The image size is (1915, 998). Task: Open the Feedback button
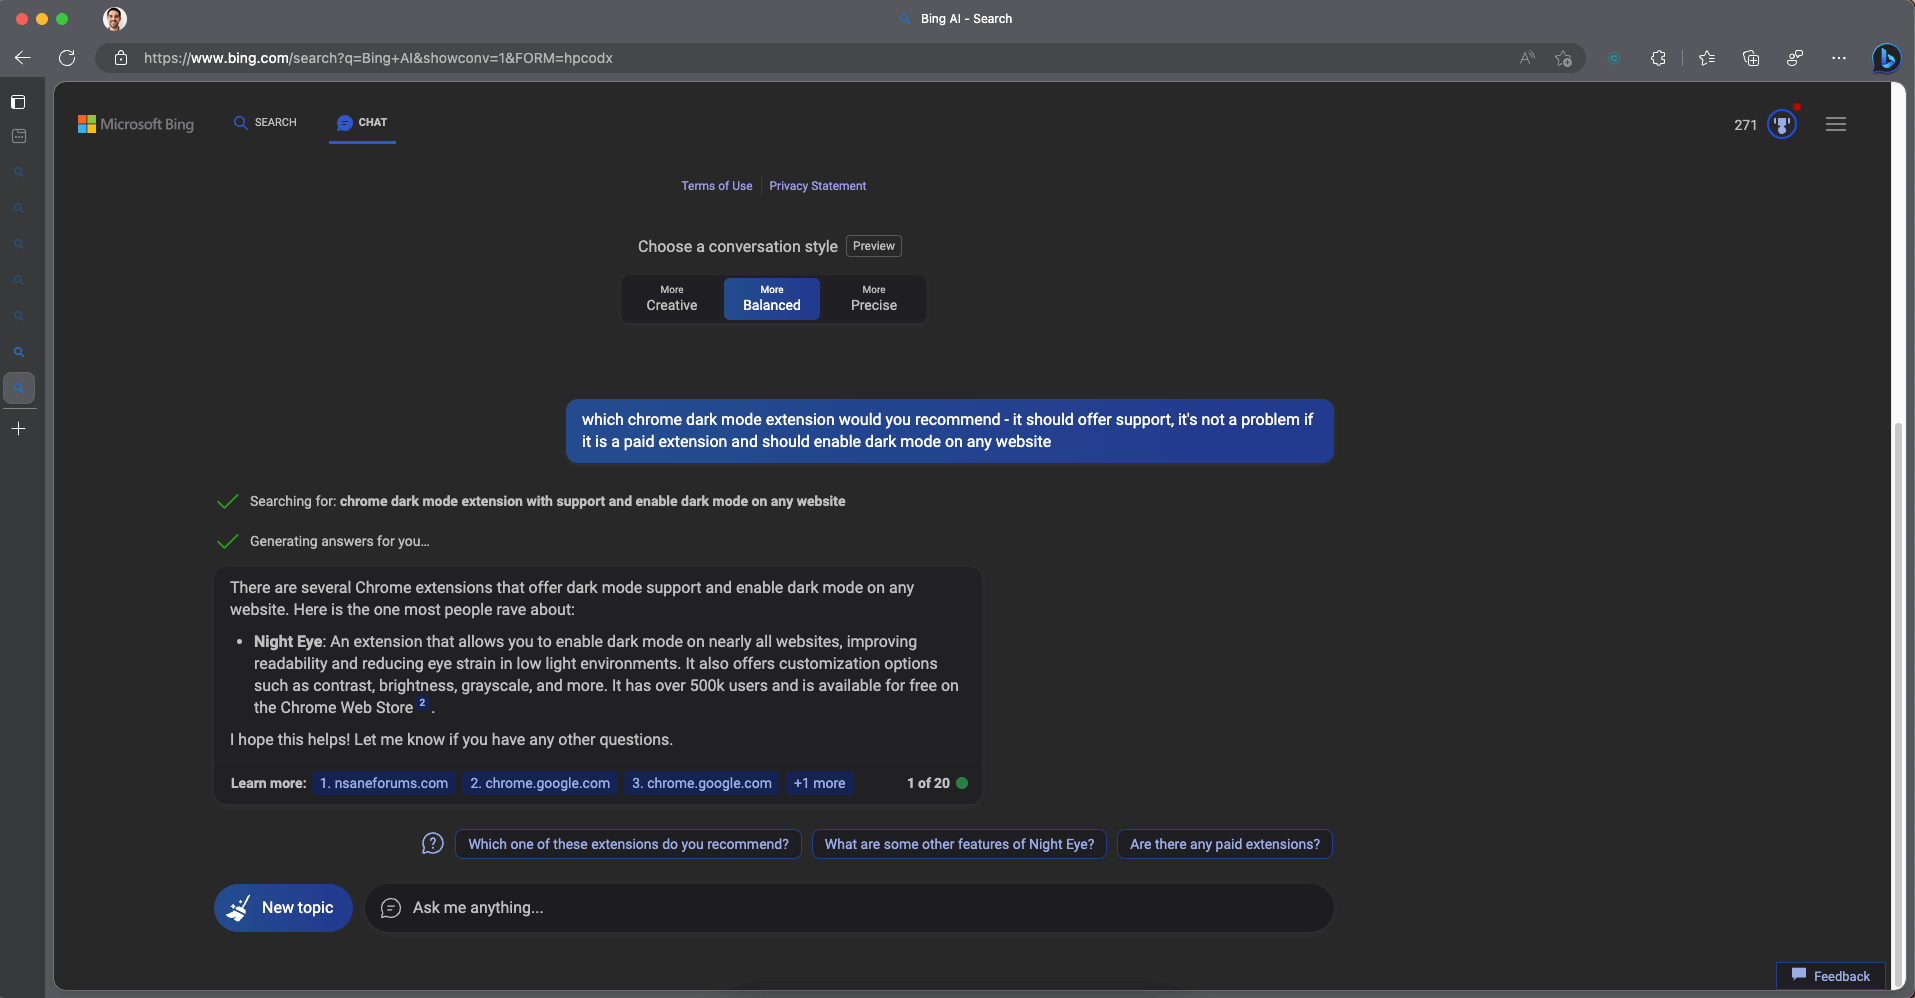[1831, 976]
